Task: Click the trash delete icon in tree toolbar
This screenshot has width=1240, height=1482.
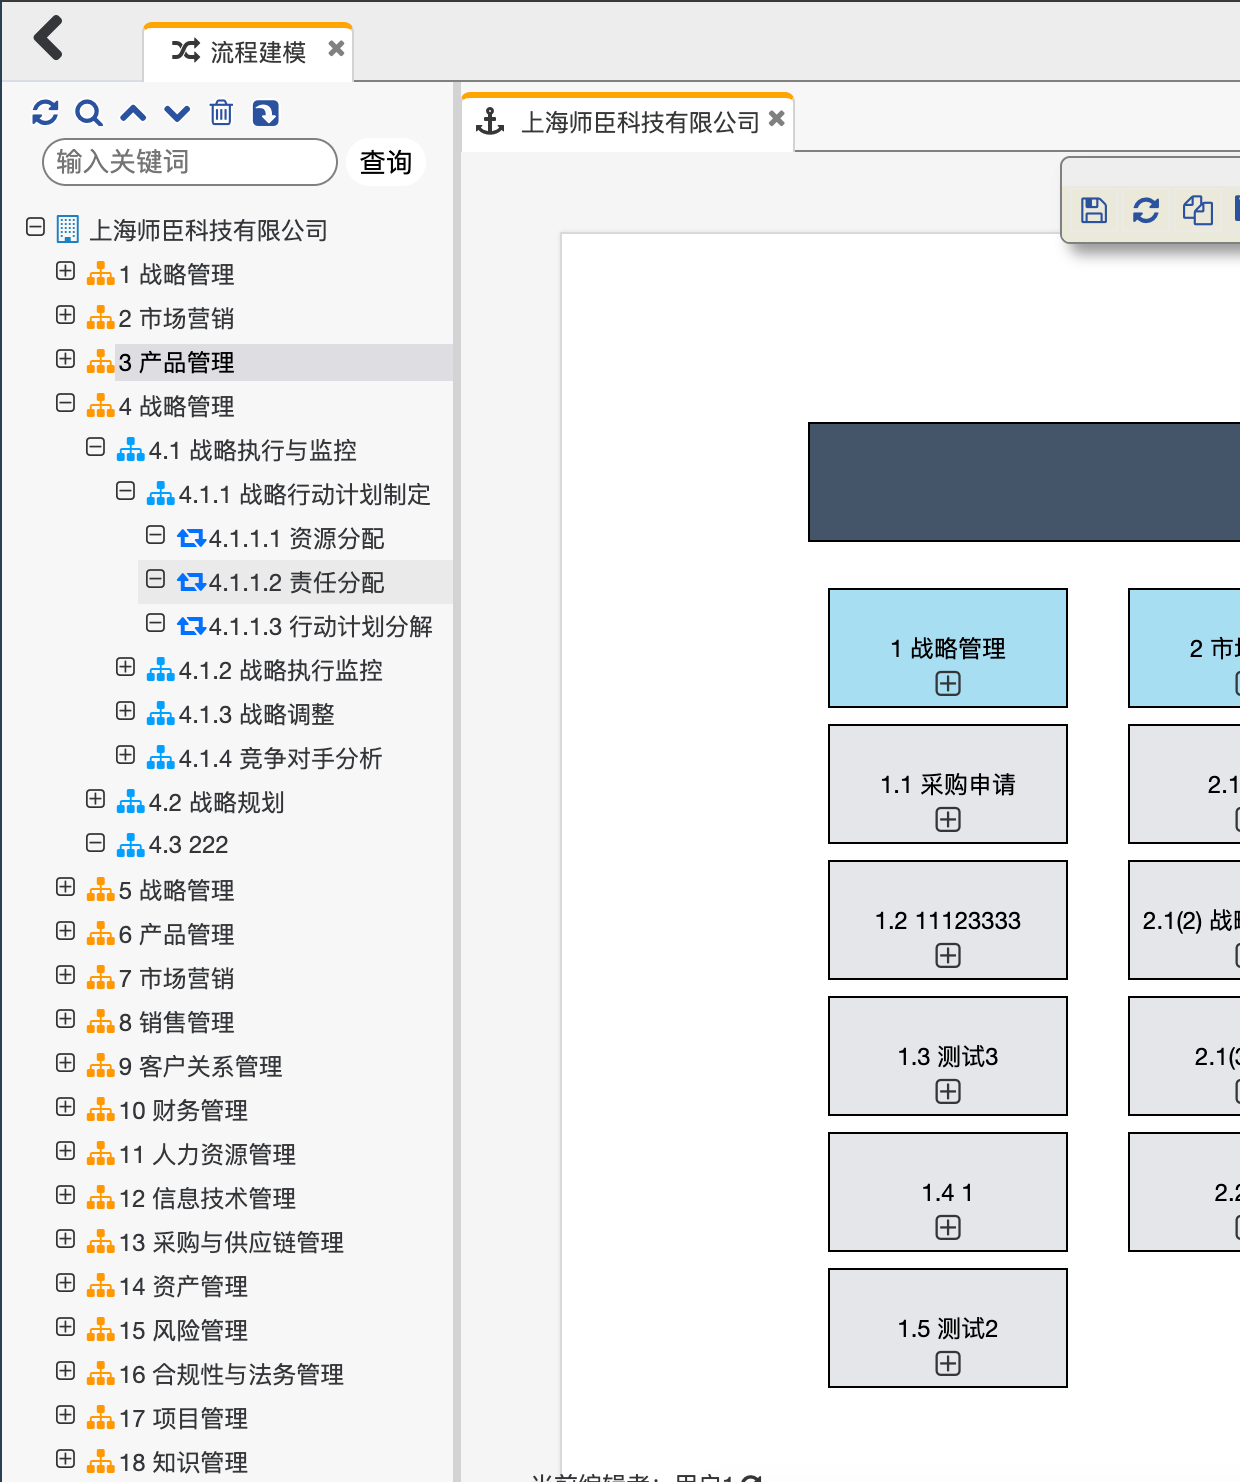Action: click(x=221, y=113)
